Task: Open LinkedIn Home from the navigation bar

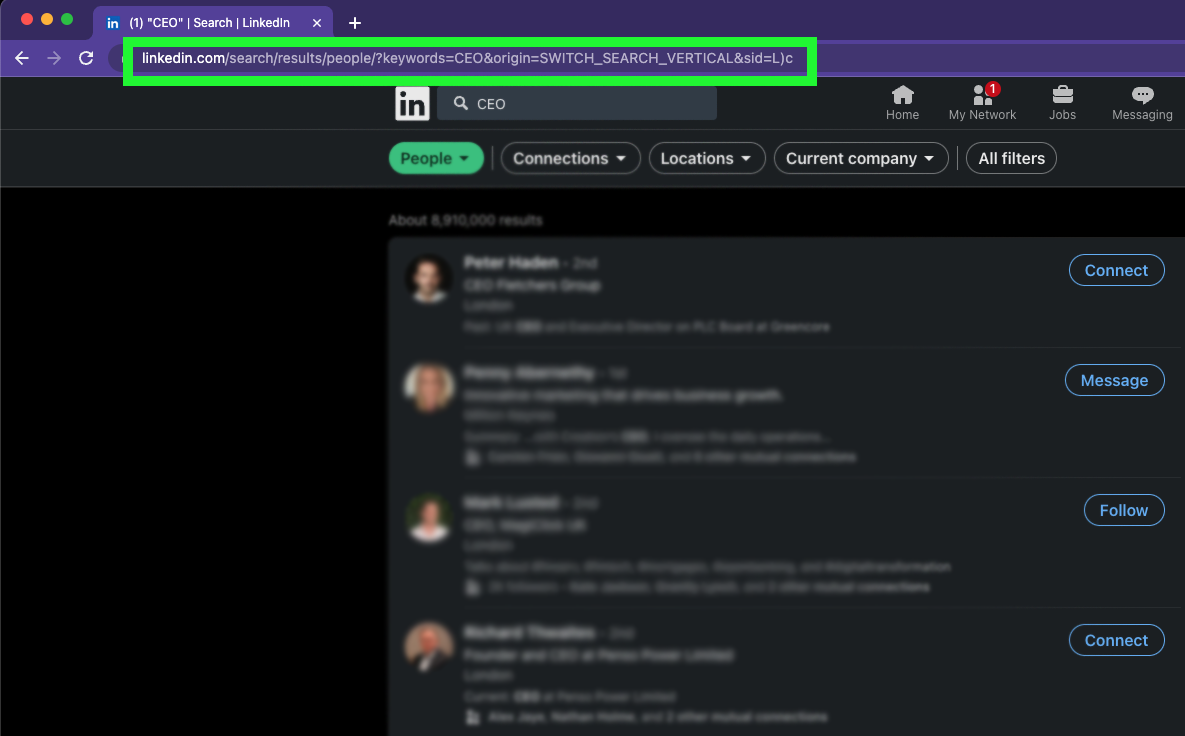Action: click(x=902, y=102)
